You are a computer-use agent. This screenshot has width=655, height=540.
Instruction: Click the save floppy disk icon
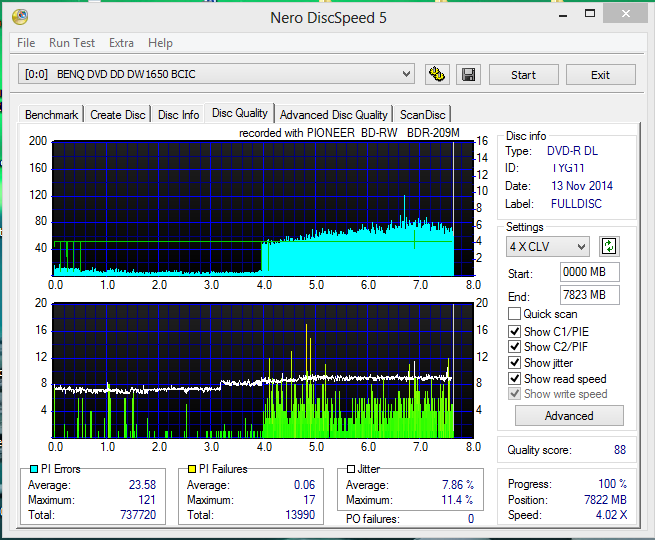pyautogui.click(x=468, y=75)
